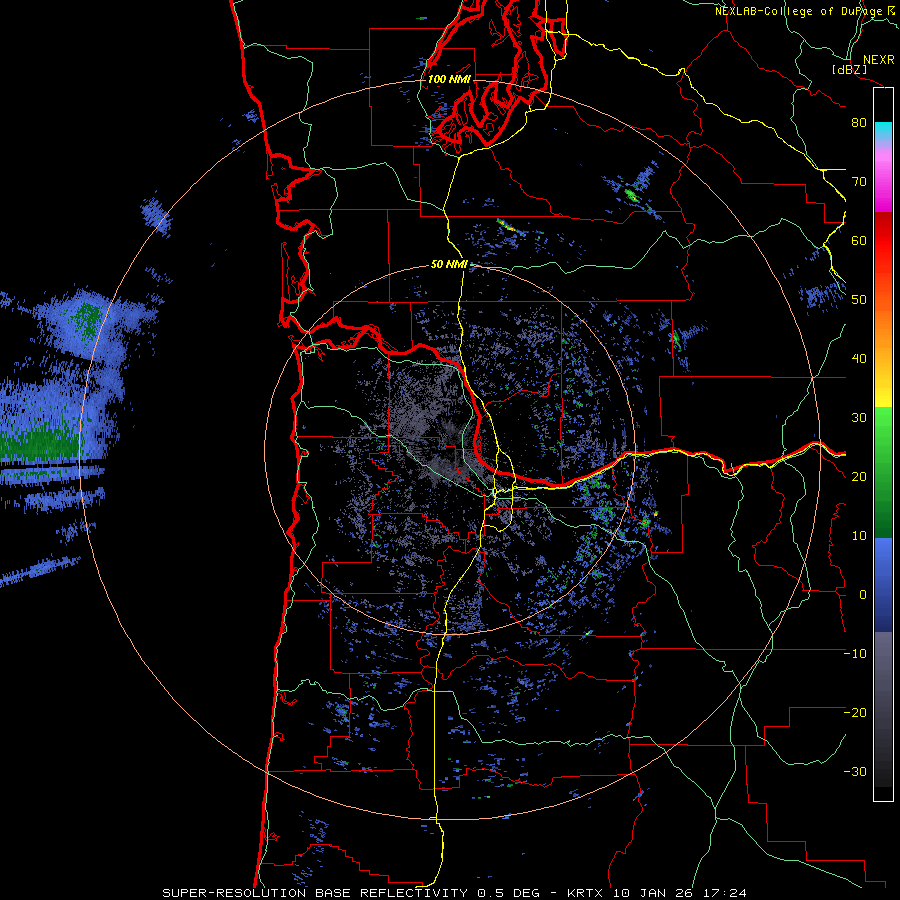Click the 10 value on the dBZ scale
This screenshot has width=900, height=900.
click(859, 536)
